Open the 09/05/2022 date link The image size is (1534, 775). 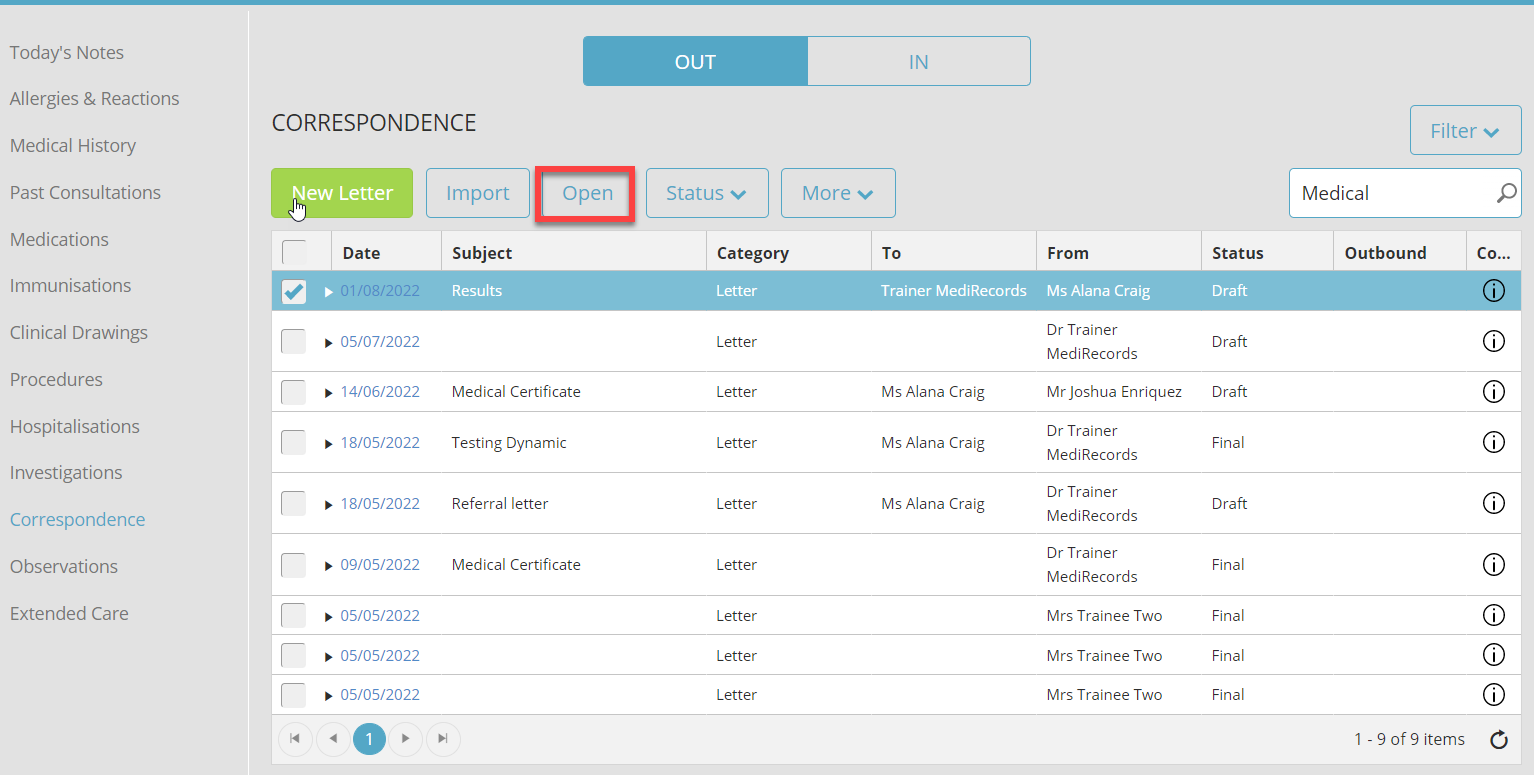pos(380,564)
